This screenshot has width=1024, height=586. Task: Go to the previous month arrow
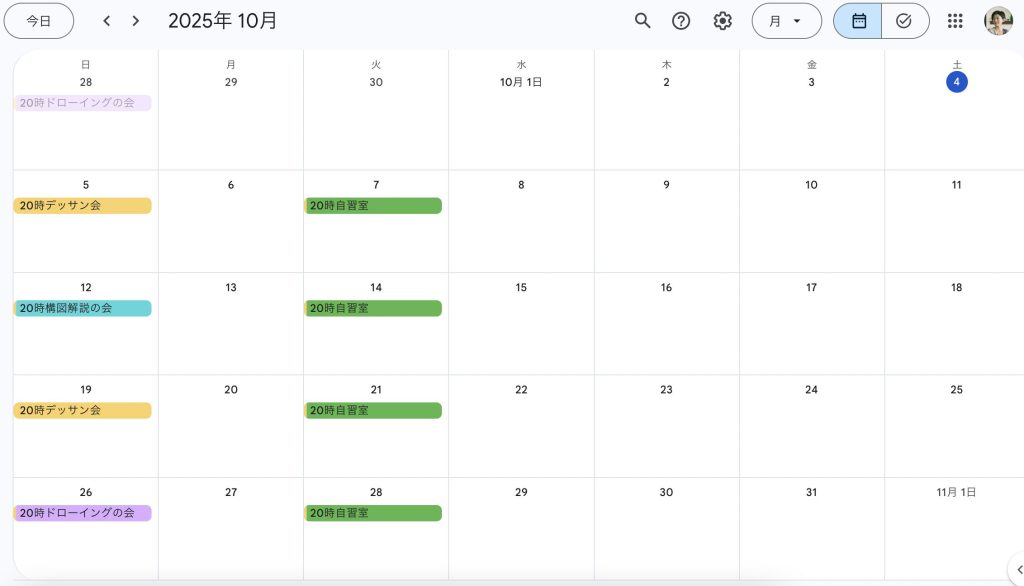pos(107,21)
